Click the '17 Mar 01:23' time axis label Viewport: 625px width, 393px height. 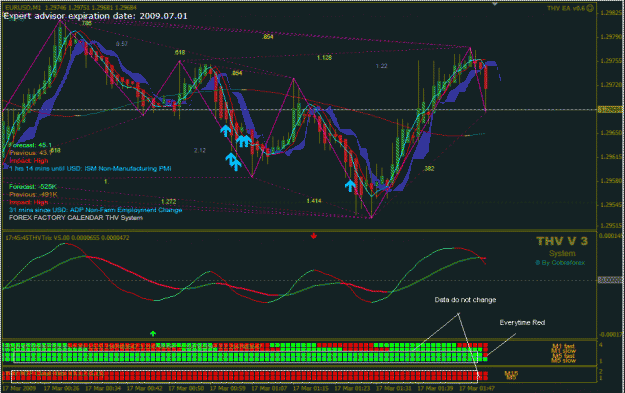pos(352,388)
